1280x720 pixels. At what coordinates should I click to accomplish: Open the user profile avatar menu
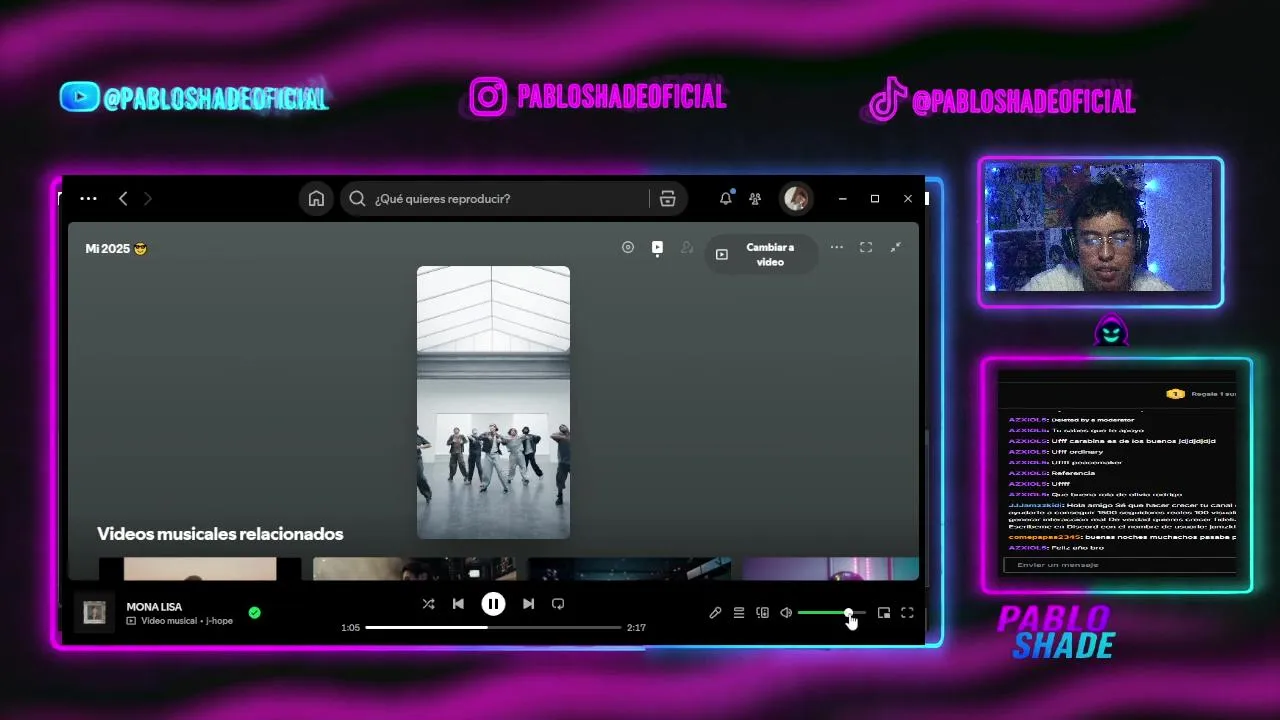coord(796,198)
